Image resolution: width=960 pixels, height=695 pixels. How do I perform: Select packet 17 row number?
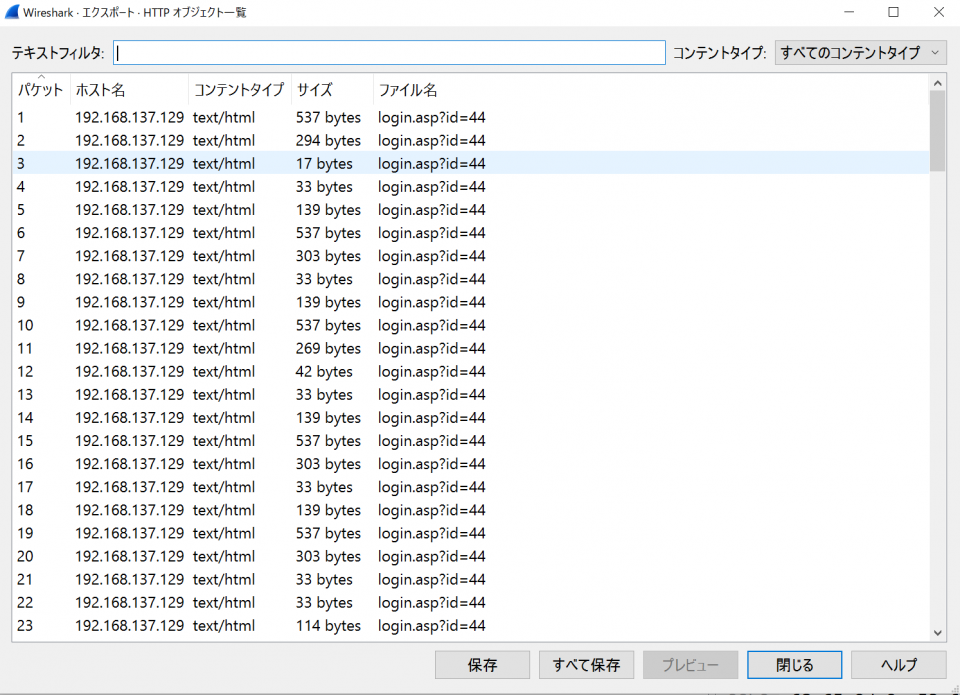click(x=25, y=487)
